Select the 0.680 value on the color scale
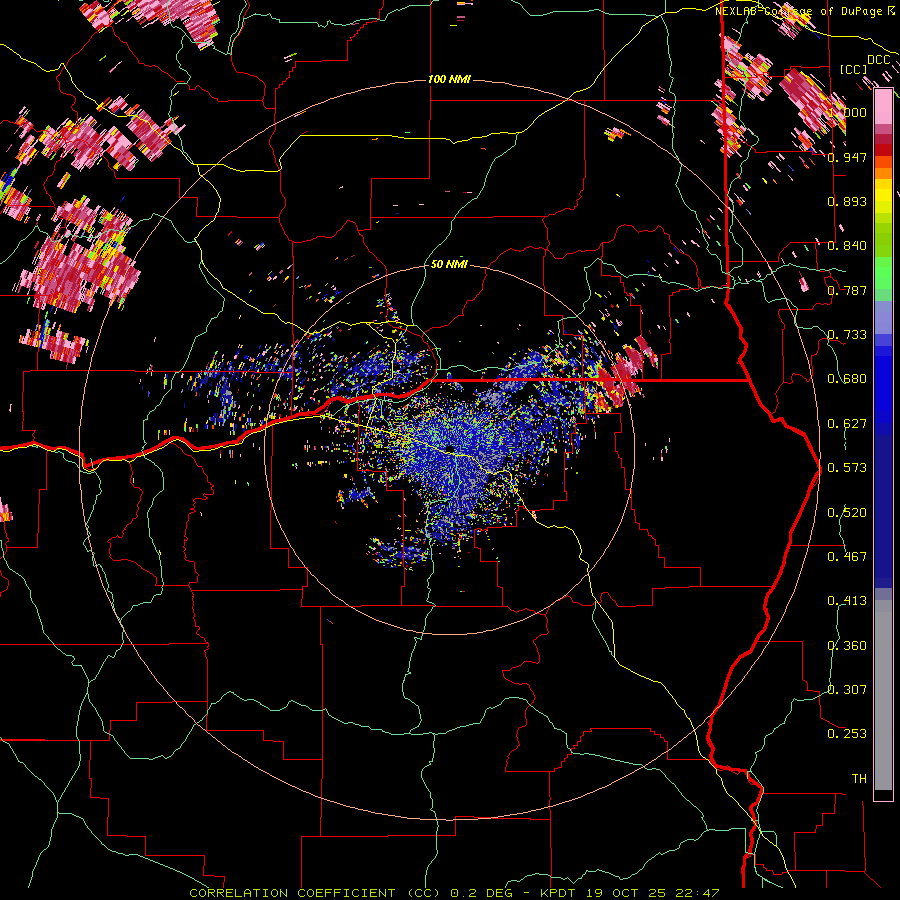The height and width of the screenshot is (900, 900). [x=847, y=378]
